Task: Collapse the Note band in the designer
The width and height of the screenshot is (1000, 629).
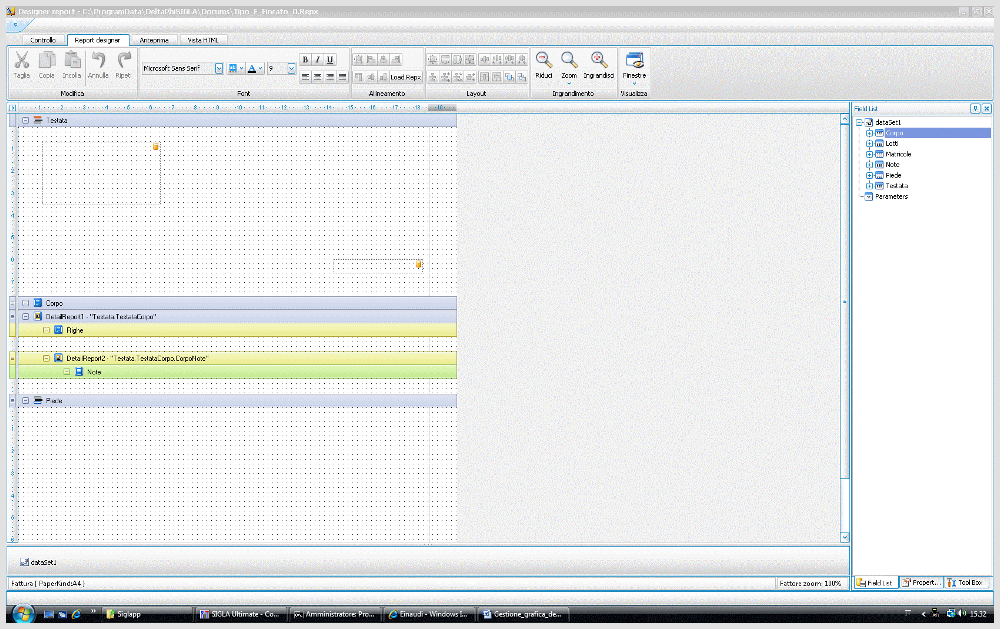Action: (x=67, y=372)
